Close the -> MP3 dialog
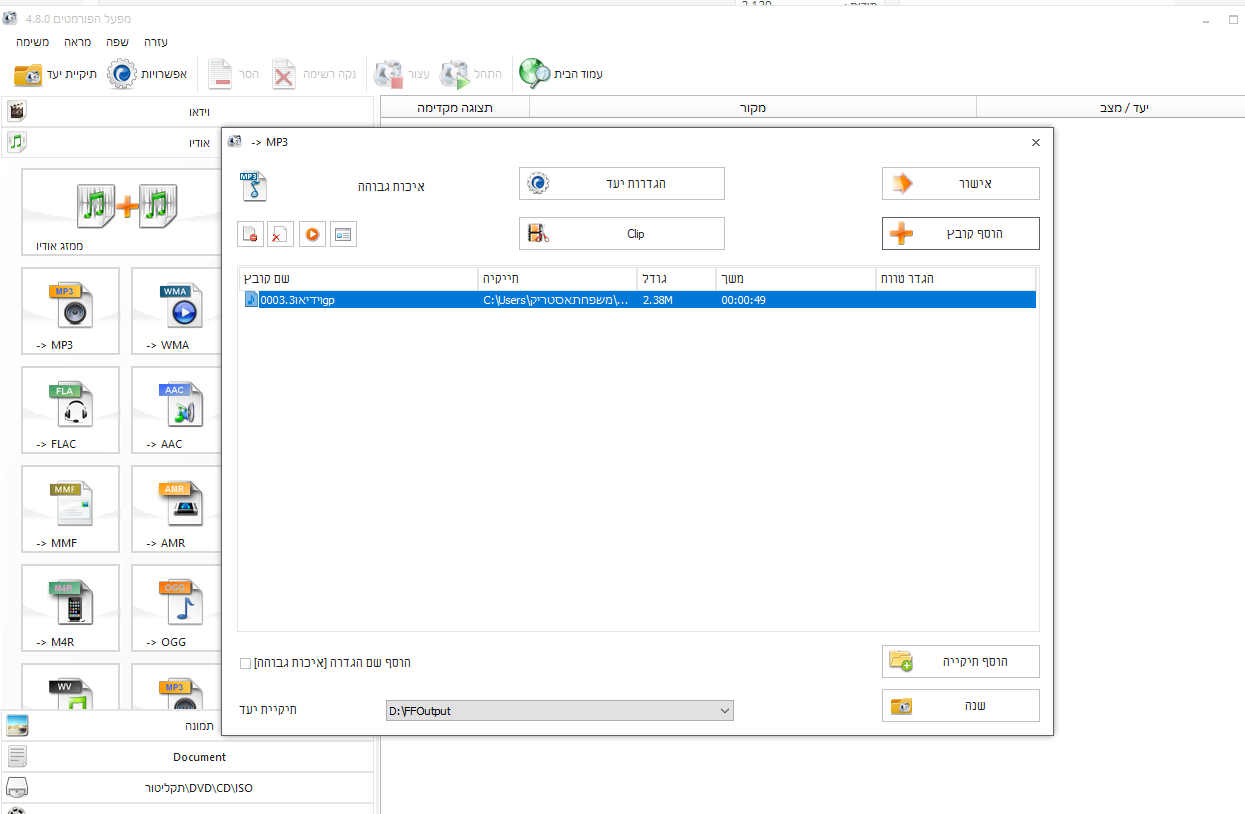This screenshot has height=814, width=1245. tap(1035, 142)
